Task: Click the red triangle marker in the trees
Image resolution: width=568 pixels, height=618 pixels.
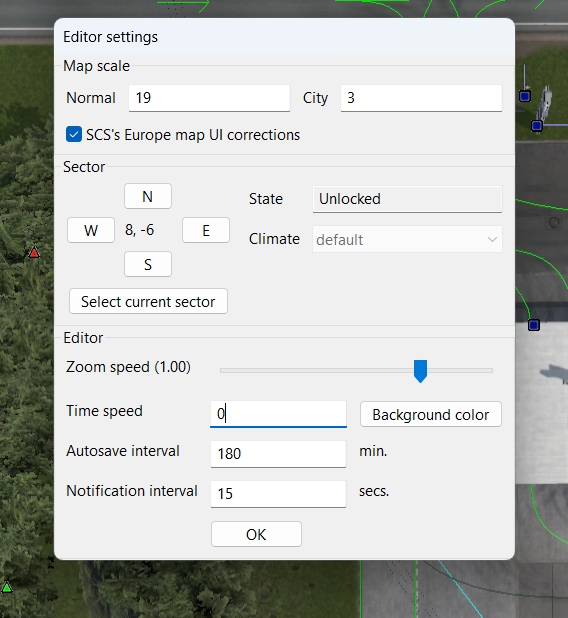Action: tap(34, 253)
